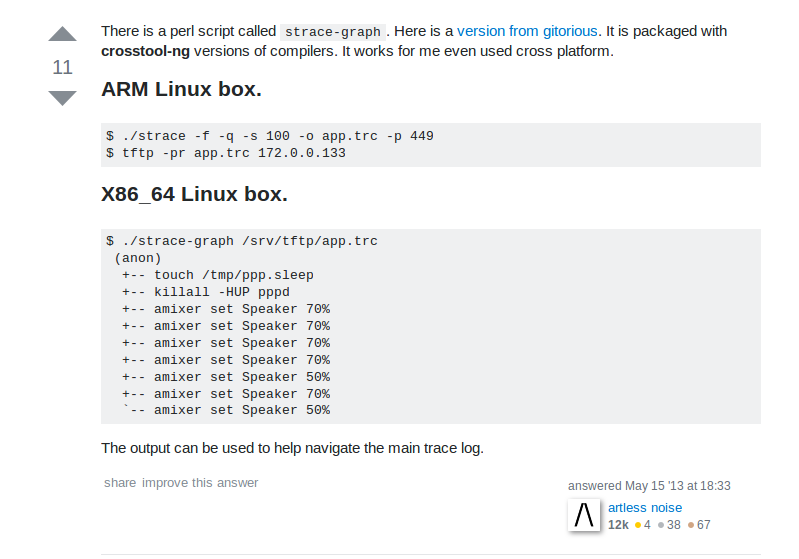The width and height of the screenshot is (799, 559).
Task: Click improve this answer
Action: tap(200, 483)
